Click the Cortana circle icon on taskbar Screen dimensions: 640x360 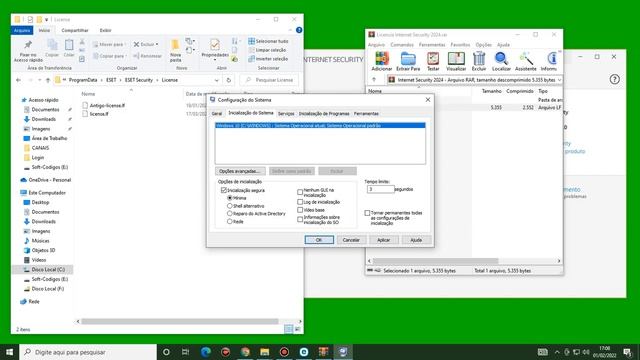[x=166, y=351]
